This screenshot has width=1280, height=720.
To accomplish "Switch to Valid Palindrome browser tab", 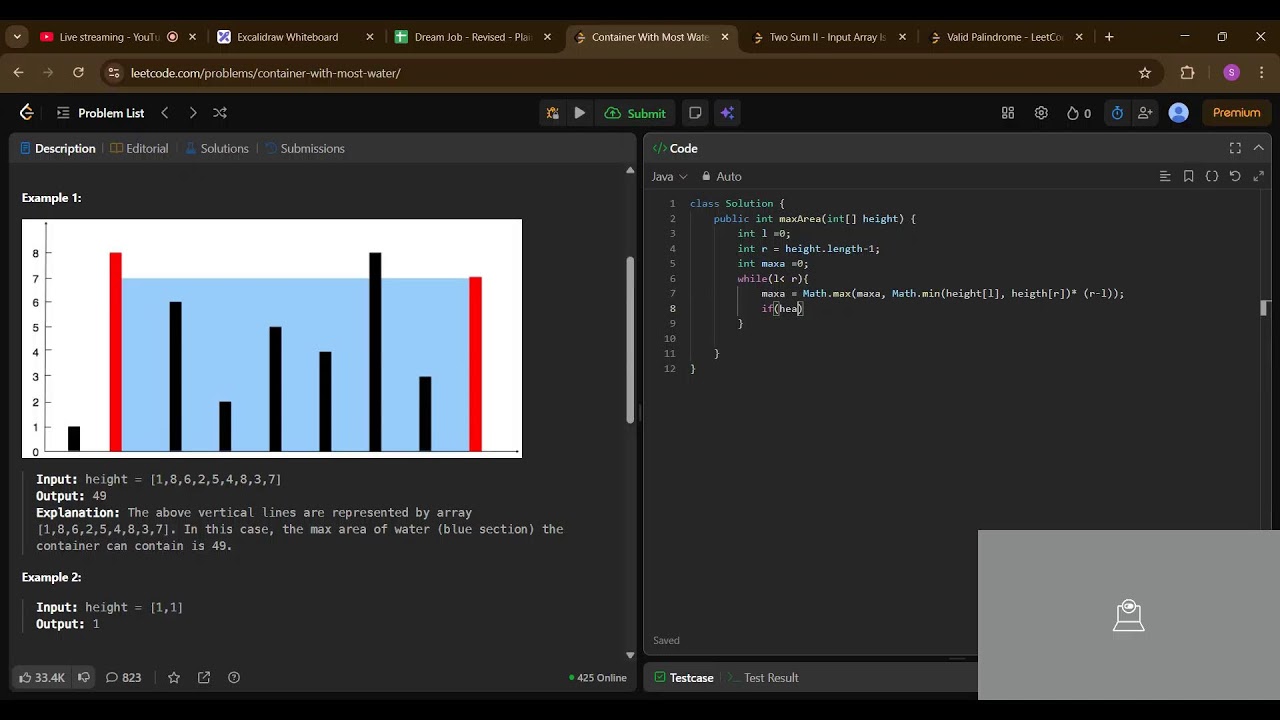I will 1004,37.
